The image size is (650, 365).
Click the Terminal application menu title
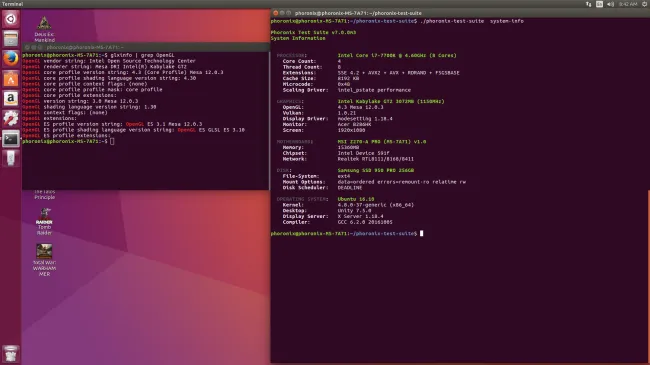click(x=12, y=4)
